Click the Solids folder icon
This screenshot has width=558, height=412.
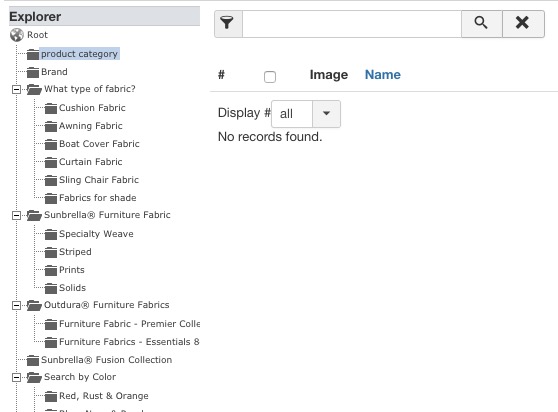coord(51,288)
